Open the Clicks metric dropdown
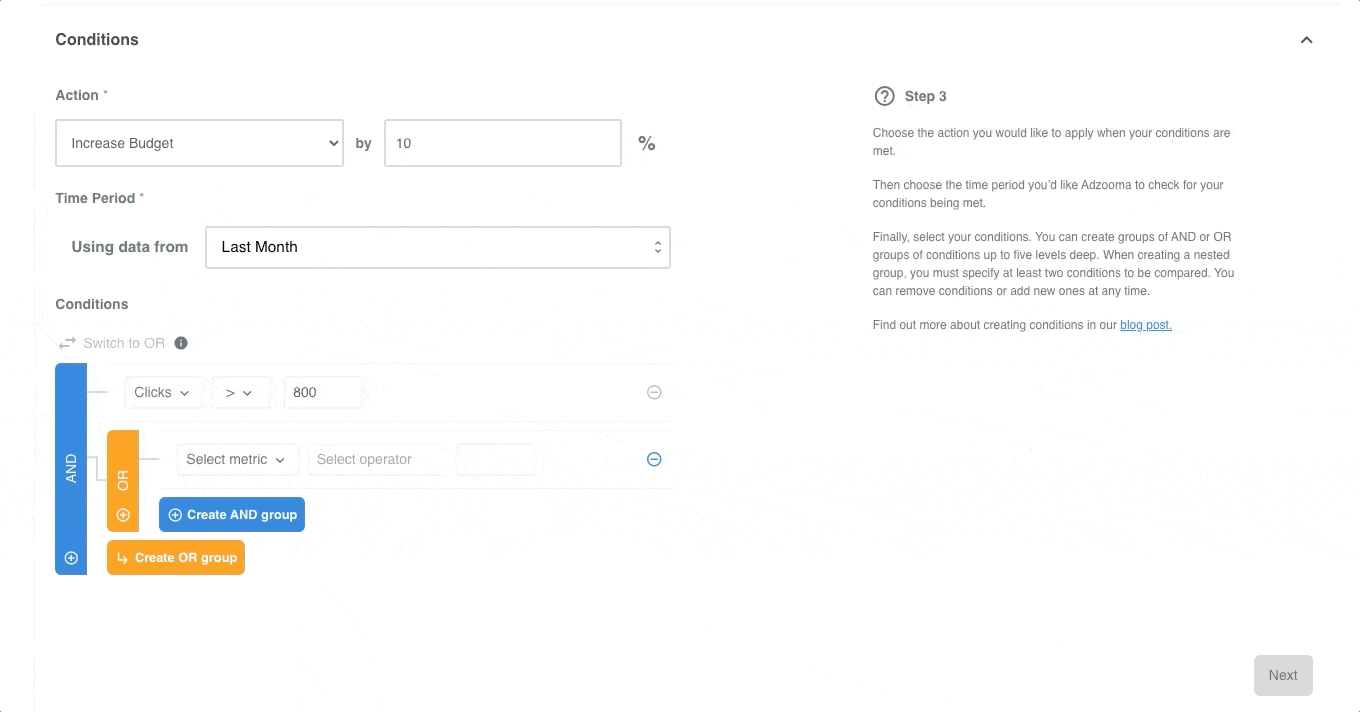This screenshot has width=1360, height=712. (163, 392)
